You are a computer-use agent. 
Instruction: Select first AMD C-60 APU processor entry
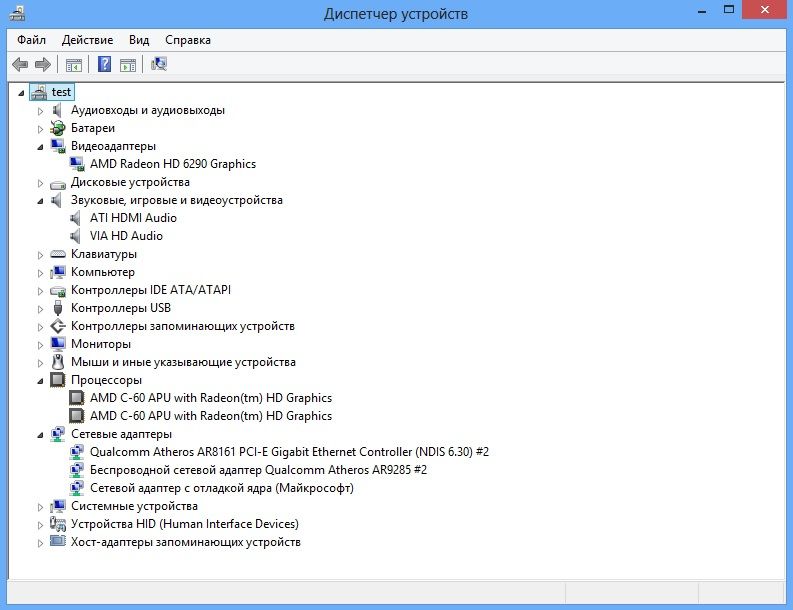tap(211, 398)
